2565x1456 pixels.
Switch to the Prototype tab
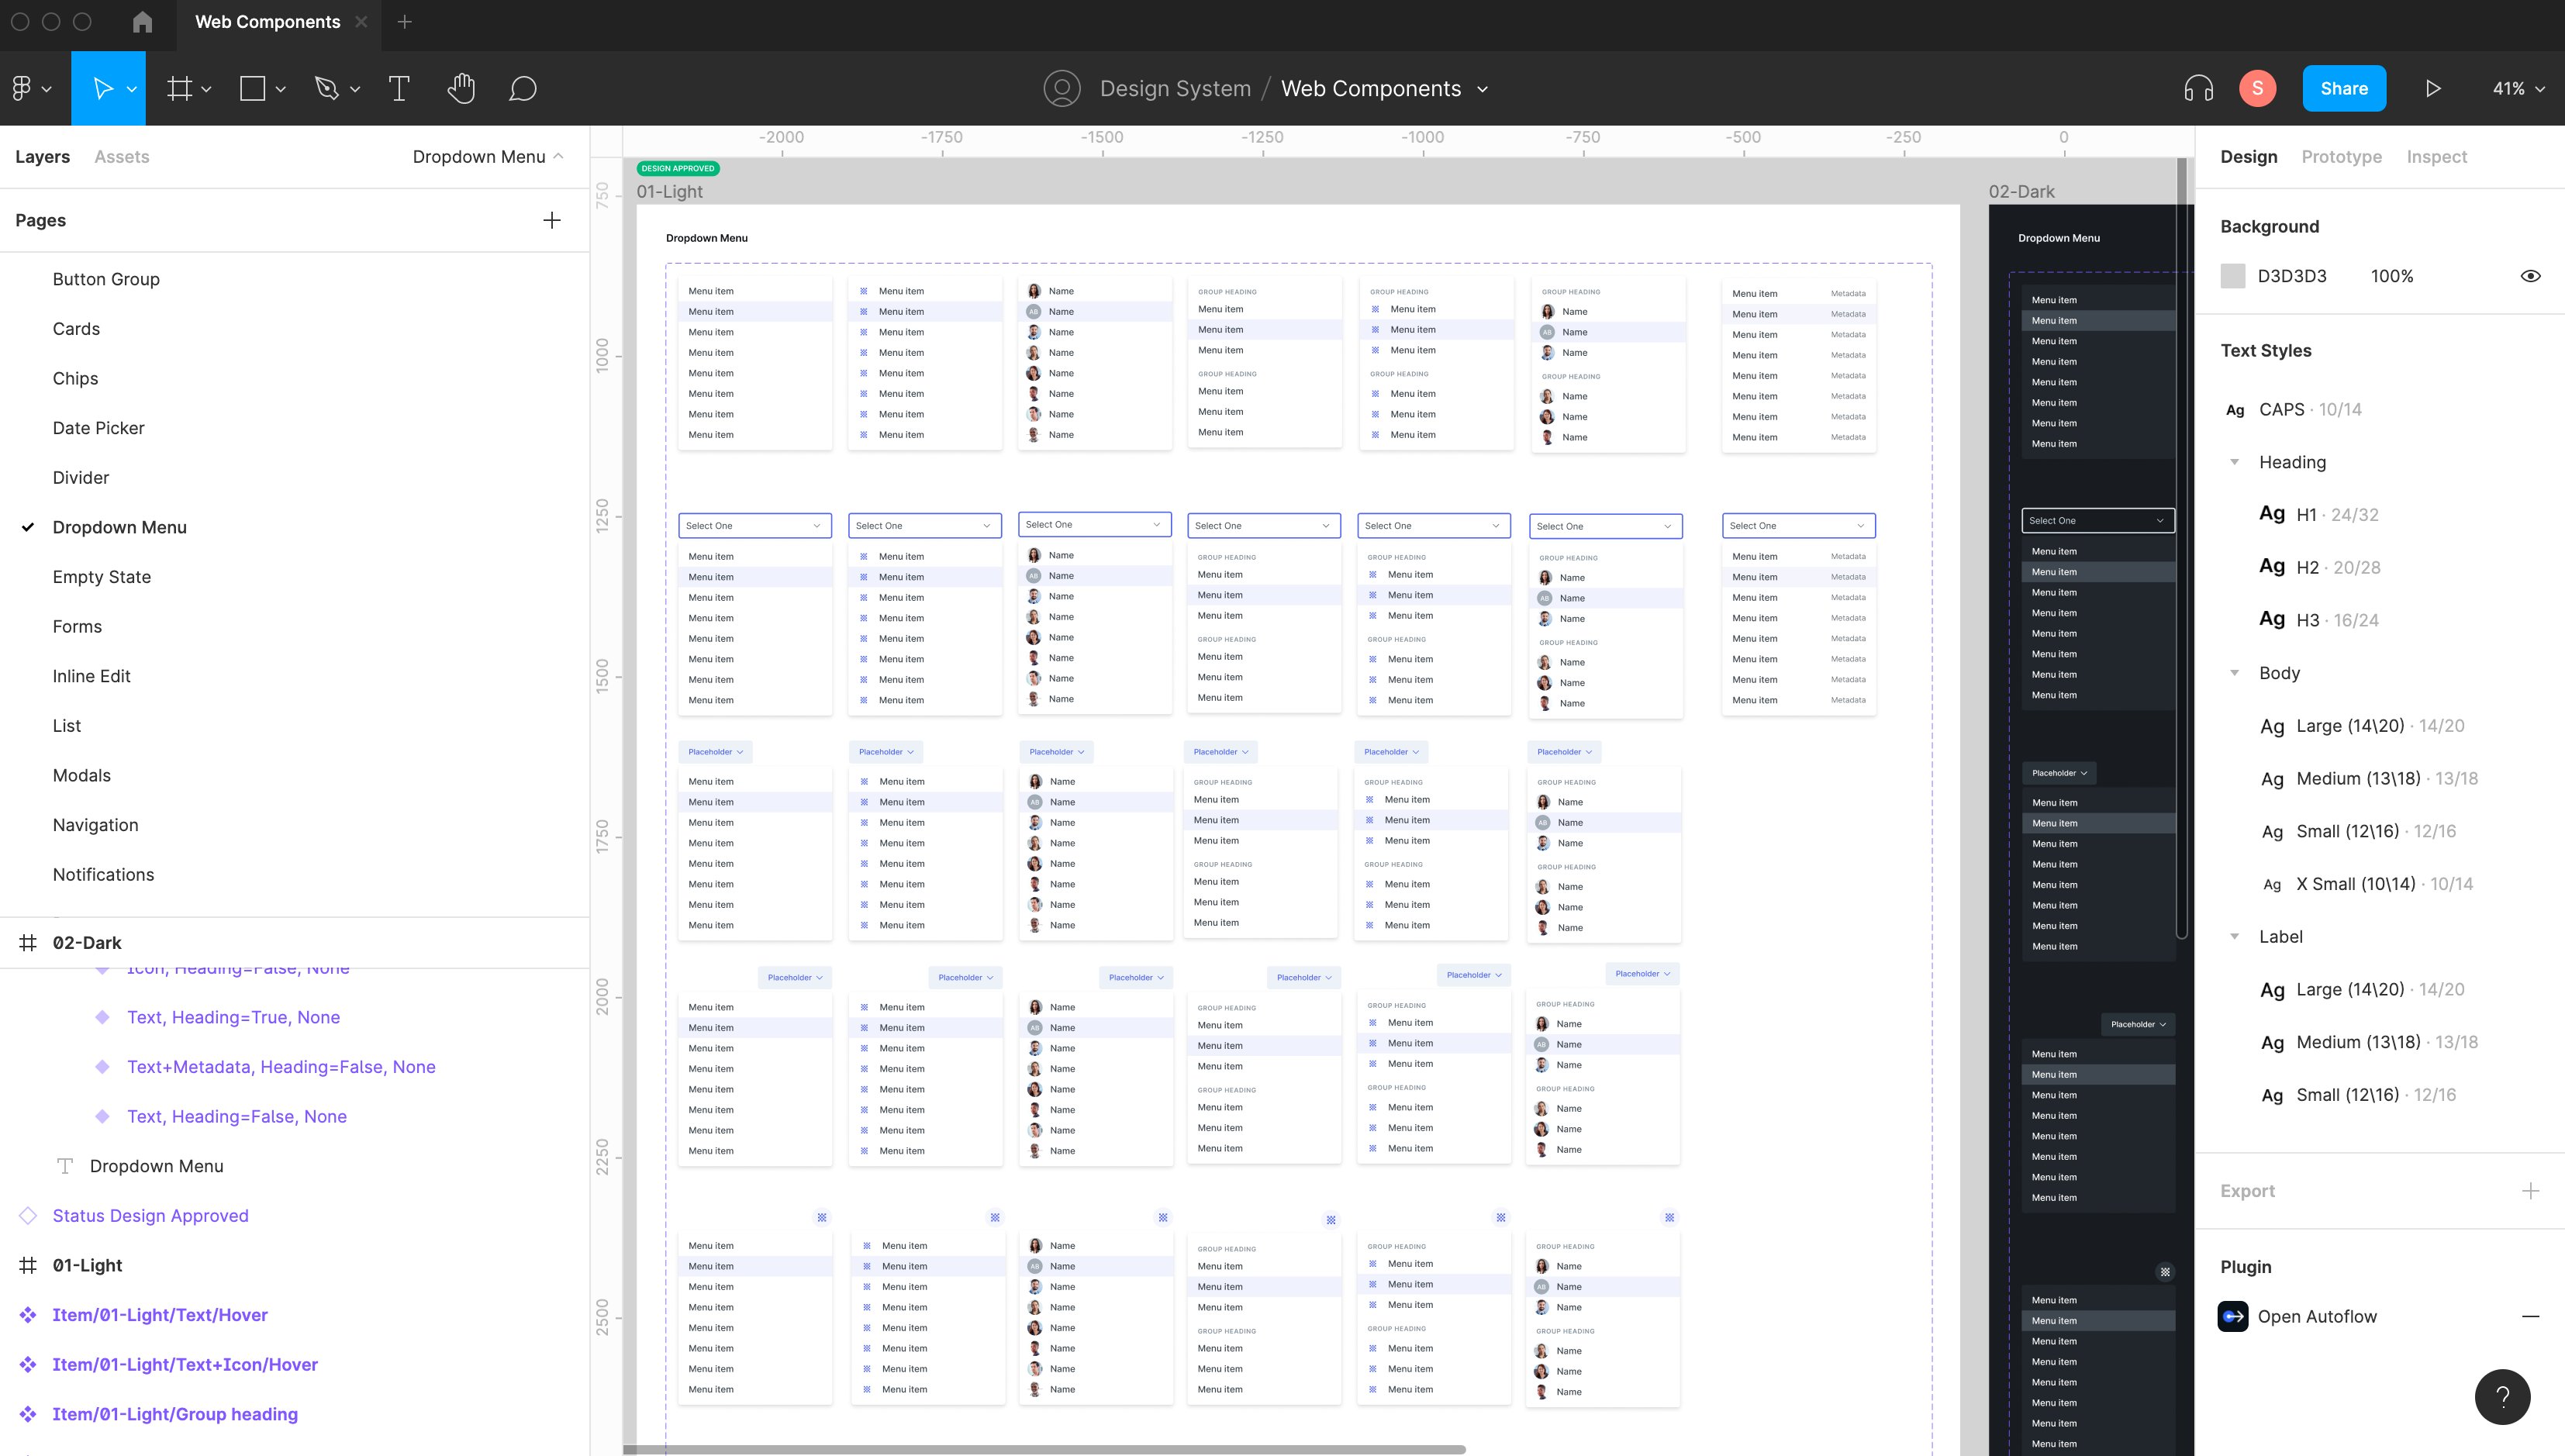pos(2341,156)
